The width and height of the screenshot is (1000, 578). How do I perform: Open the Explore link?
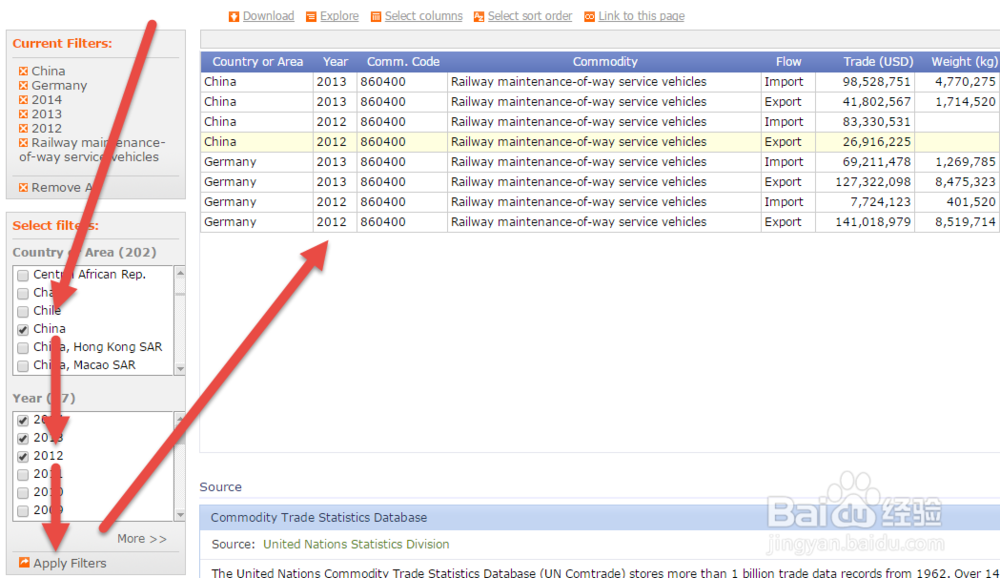click(339, 16)
